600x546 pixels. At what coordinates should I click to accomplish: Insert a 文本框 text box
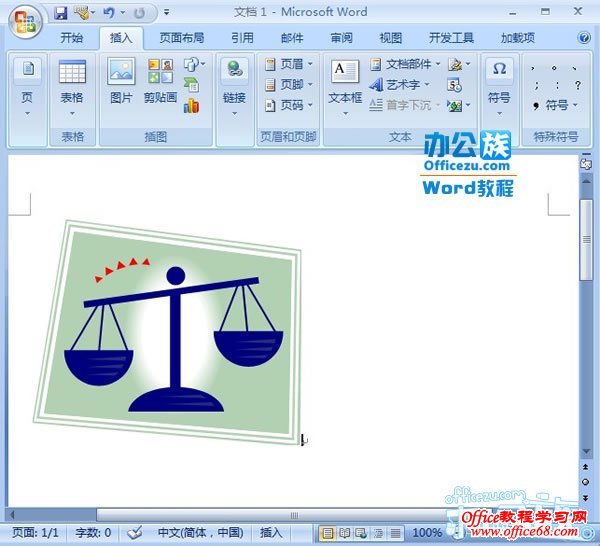coord(345,88)
